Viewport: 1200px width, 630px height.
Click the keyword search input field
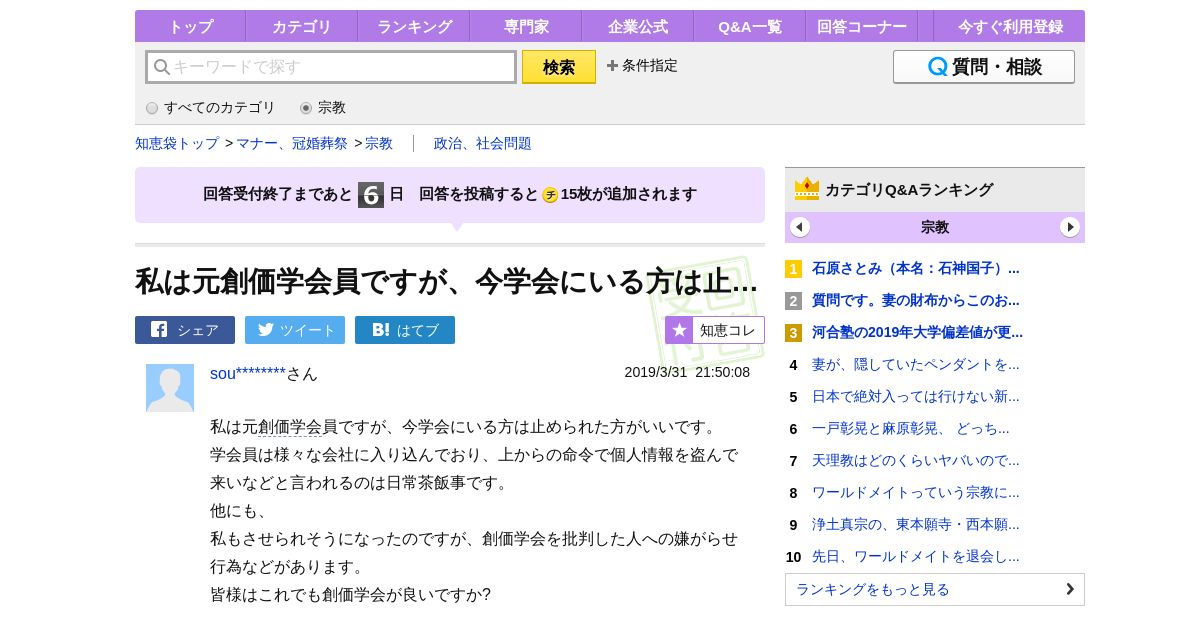coord(331,67)
